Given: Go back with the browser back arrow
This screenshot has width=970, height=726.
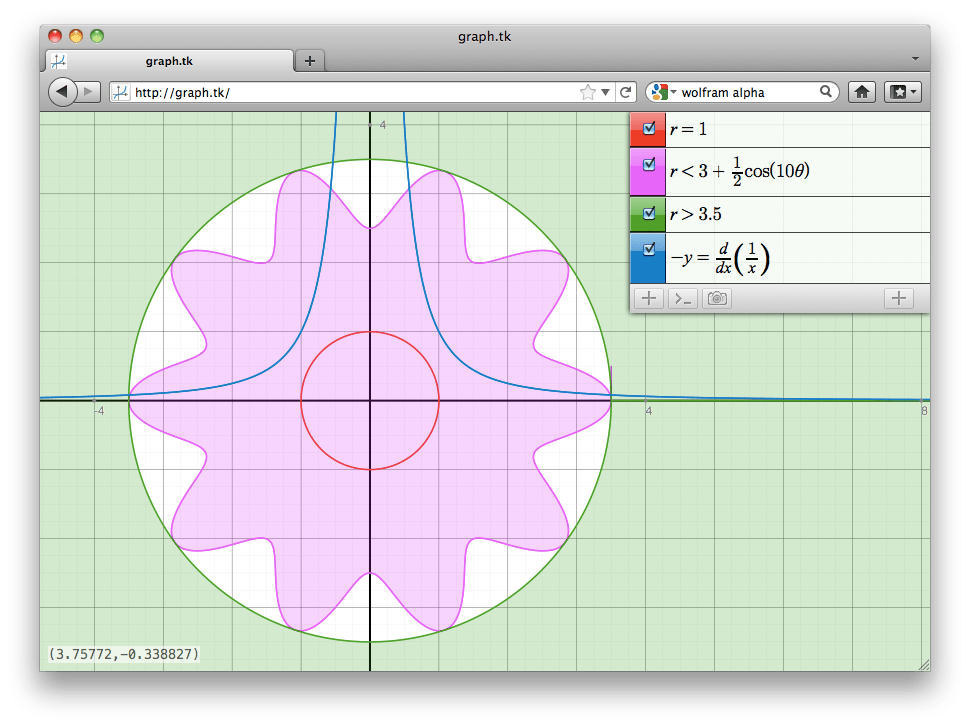Looking at the screenshot, I should coord(62,92).
